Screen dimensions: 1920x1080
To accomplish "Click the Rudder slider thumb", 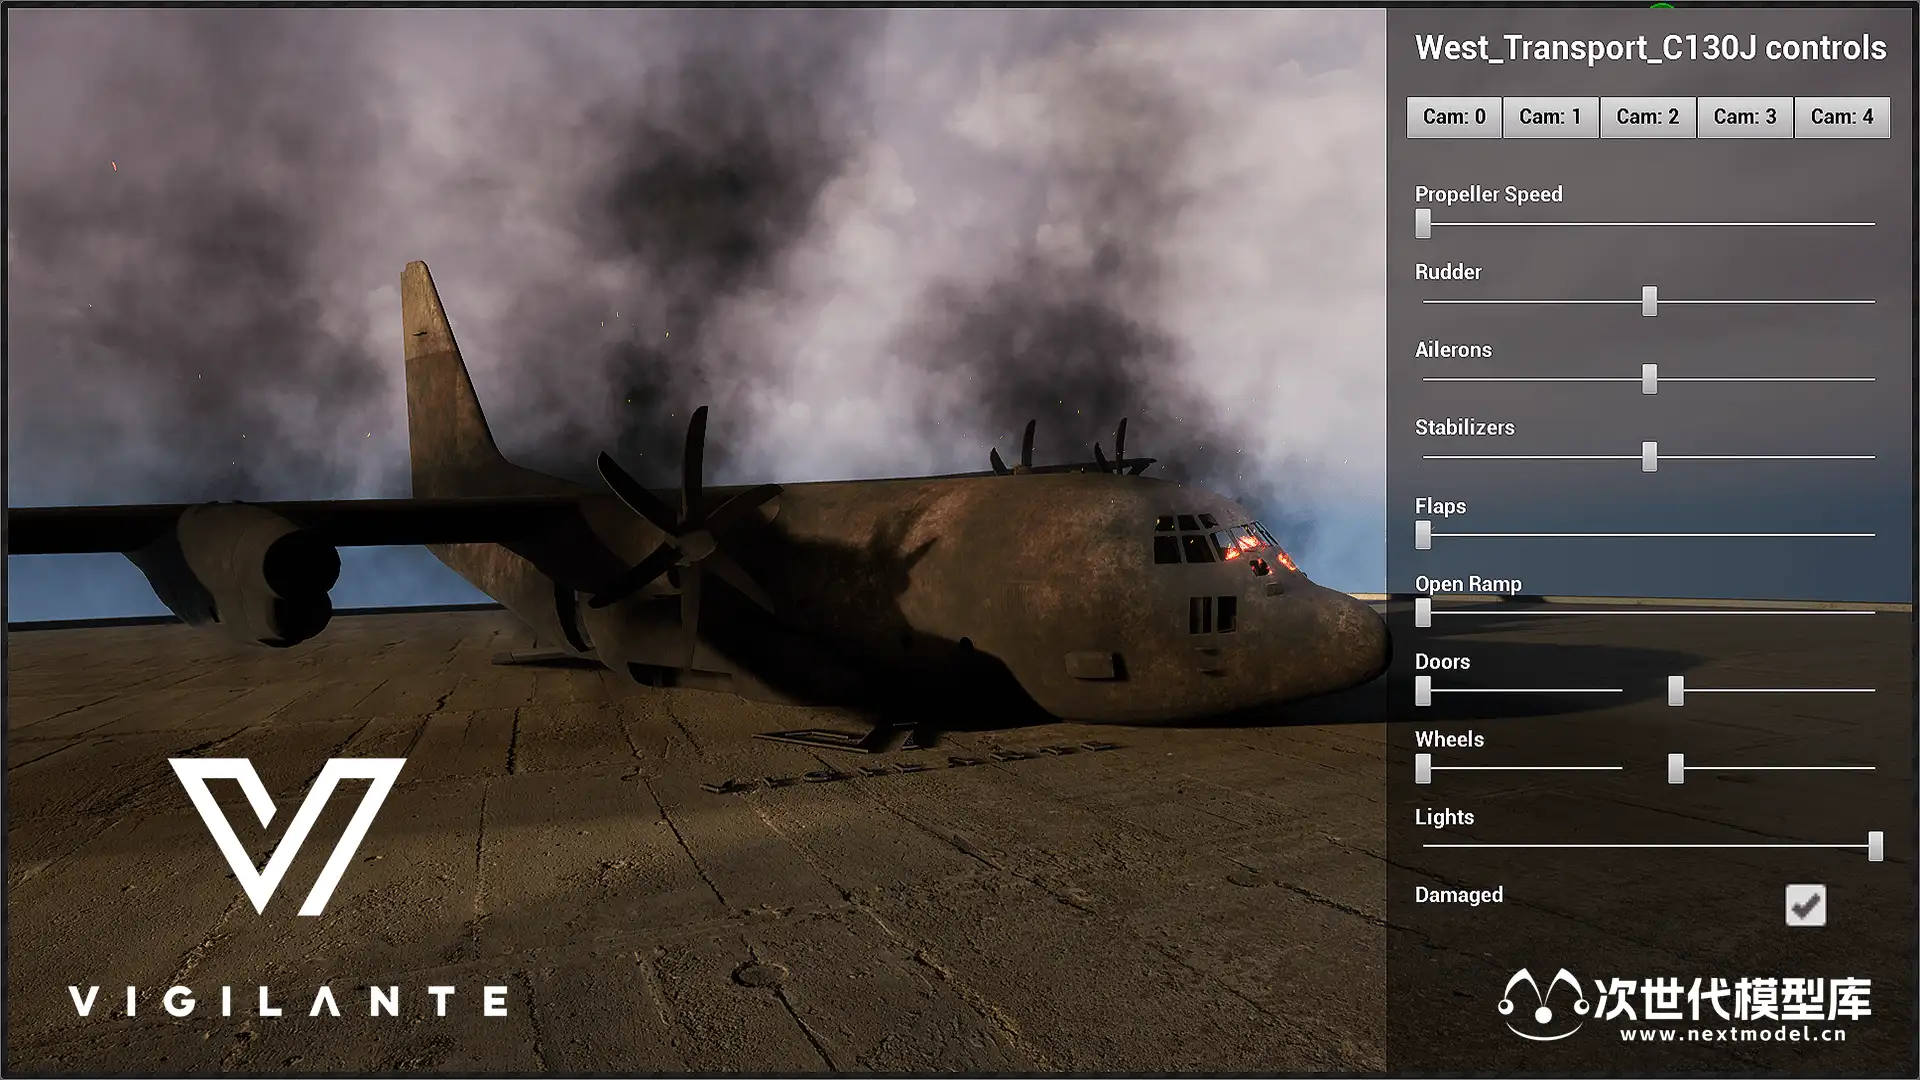I will (x=1649, y=301).
